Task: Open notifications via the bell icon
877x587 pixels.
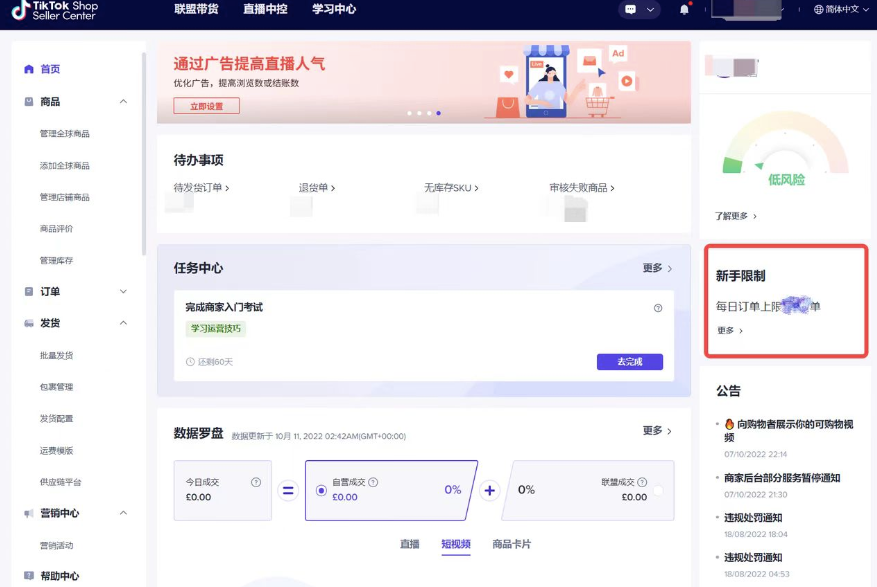Action: click(686, 10)
